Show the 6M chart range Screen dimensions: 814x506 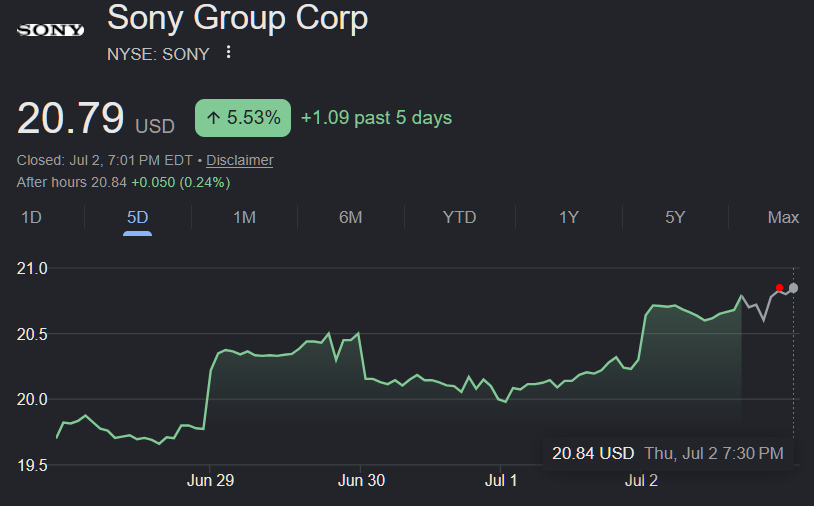tap(350, 217)
